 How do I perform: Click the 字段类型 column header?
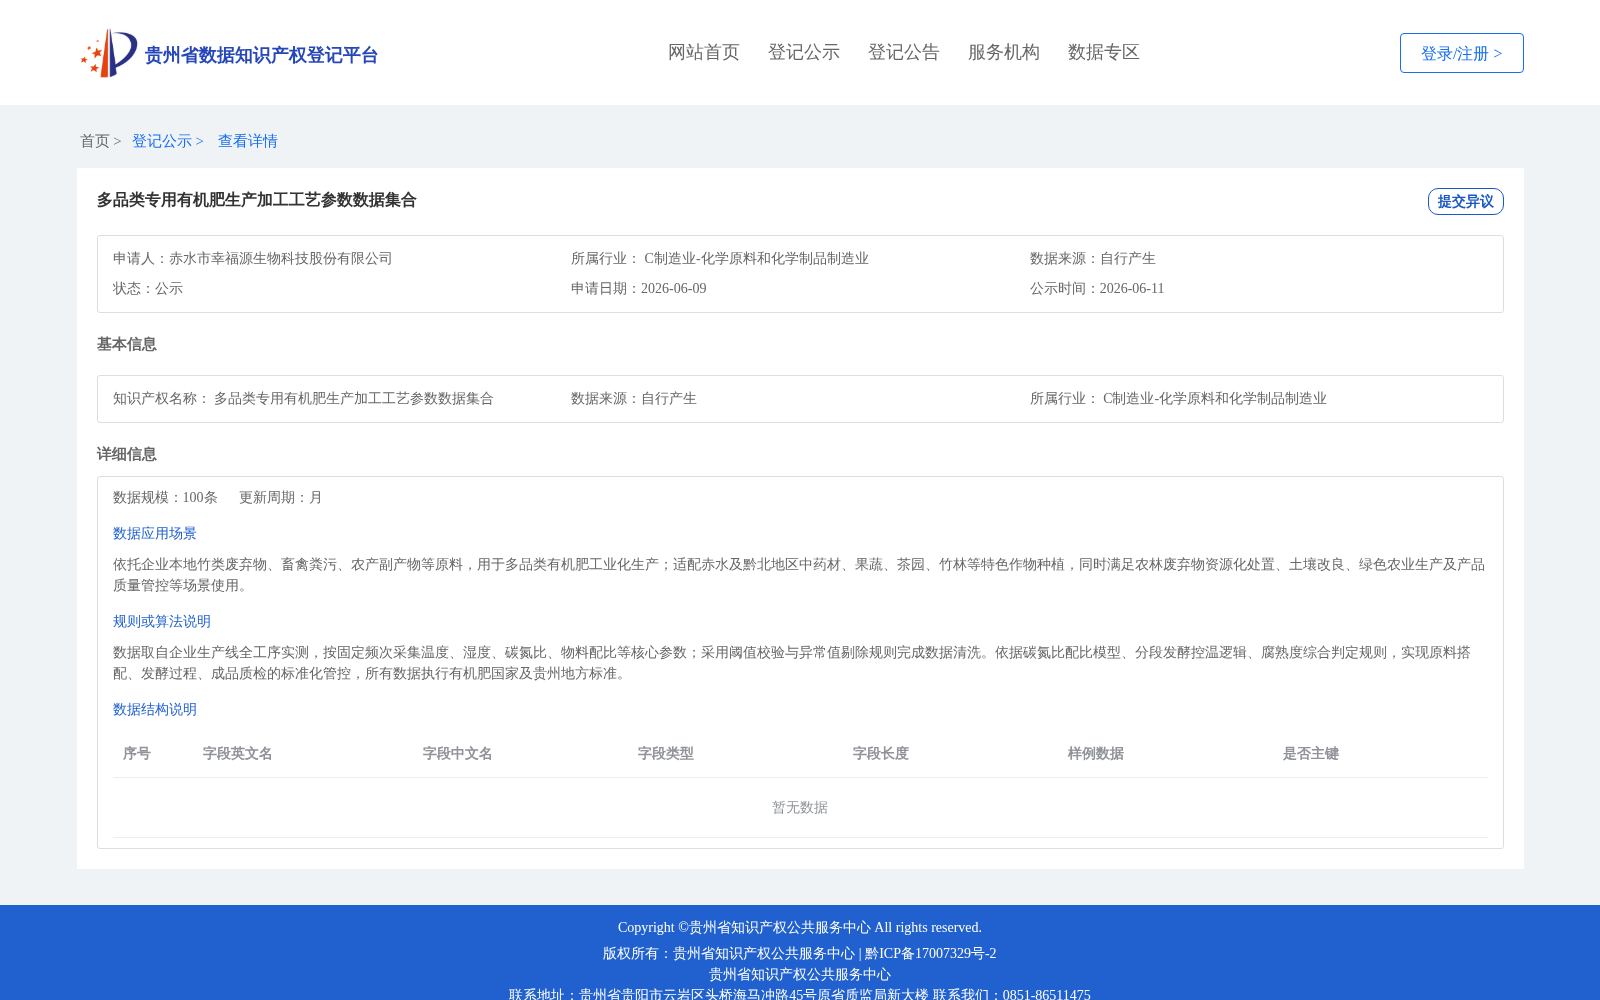666,753
